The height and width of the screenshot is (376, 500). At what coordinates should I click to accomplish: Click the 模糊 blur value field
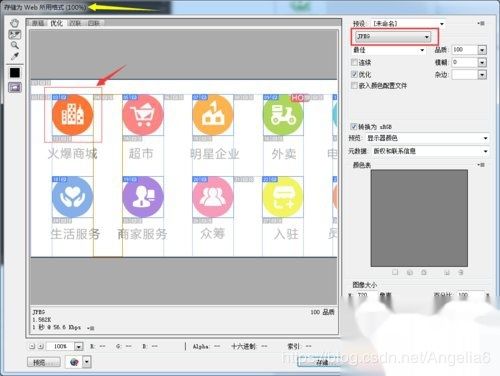tap(465, 62)
